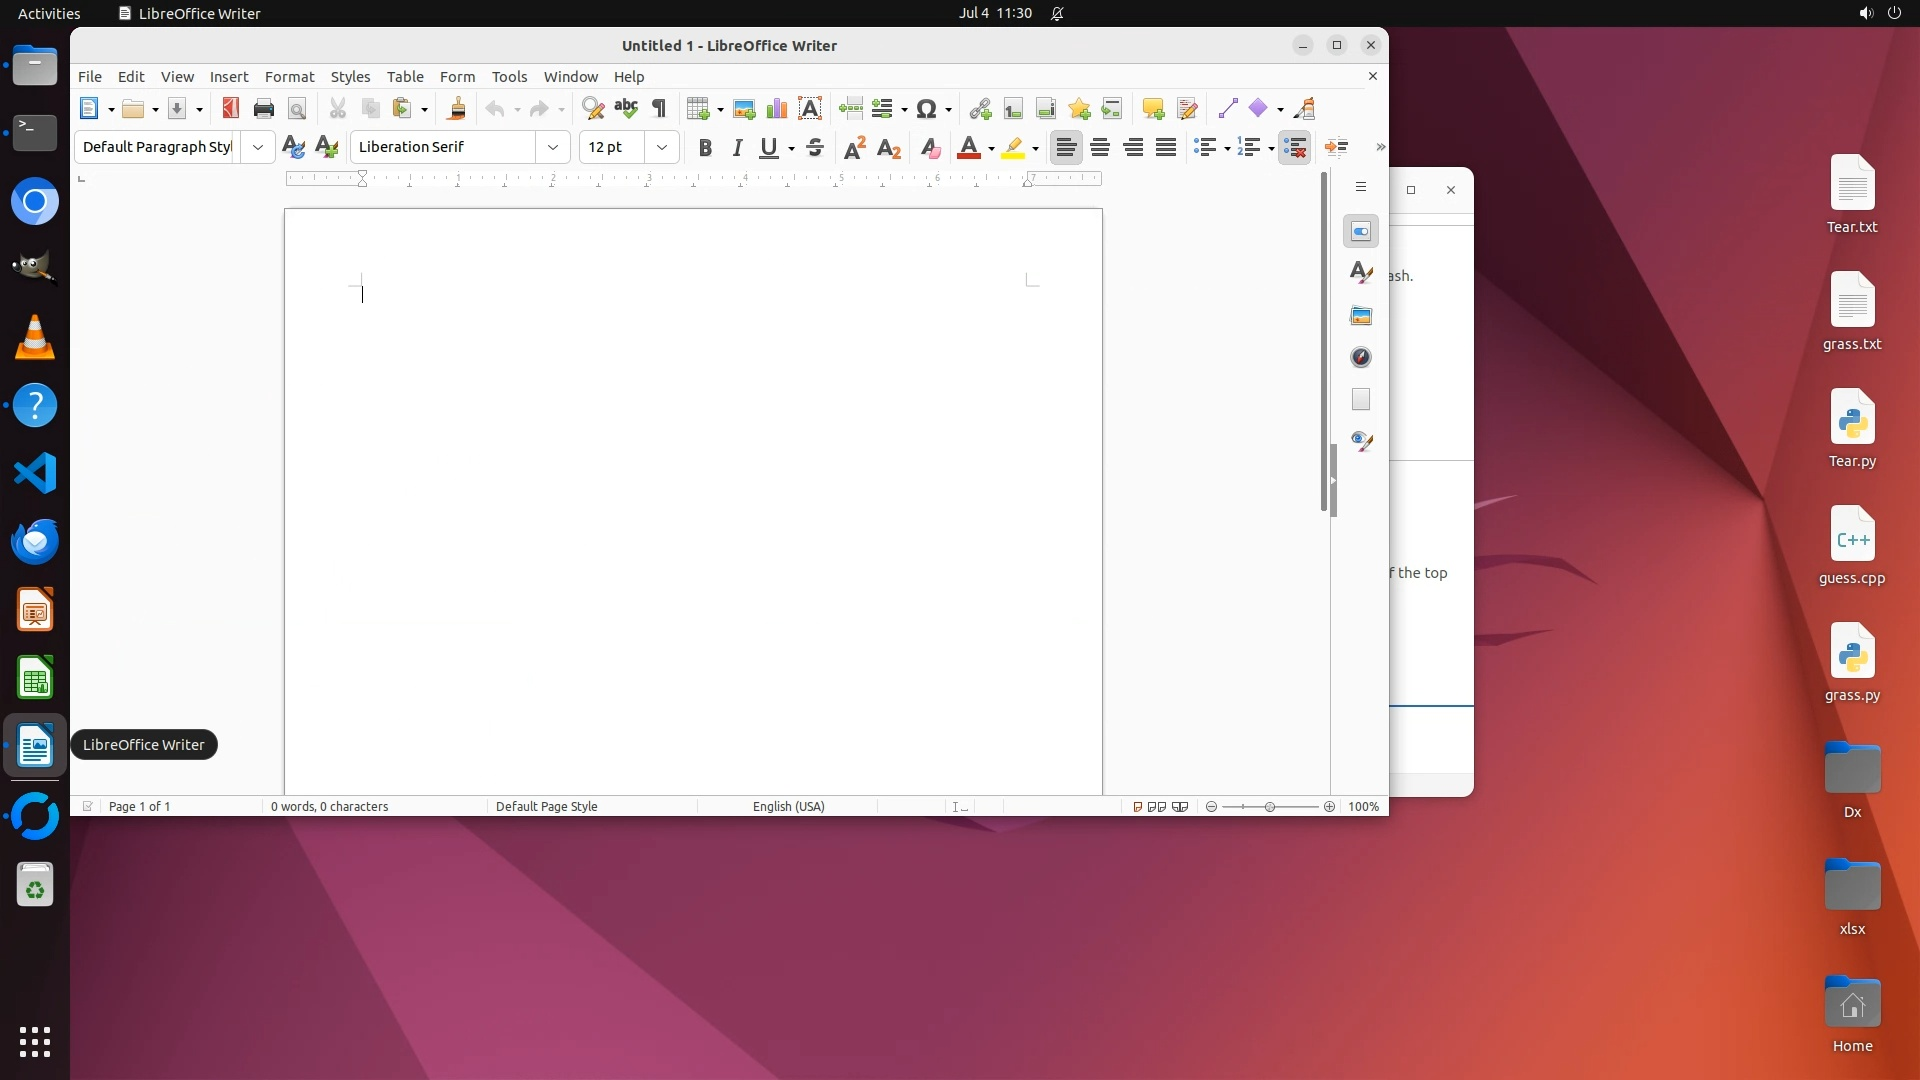The width and height of the screenshot is (1920, 1080).
Task: Click the Default Page Style status label
Action: tap(546, 807)
